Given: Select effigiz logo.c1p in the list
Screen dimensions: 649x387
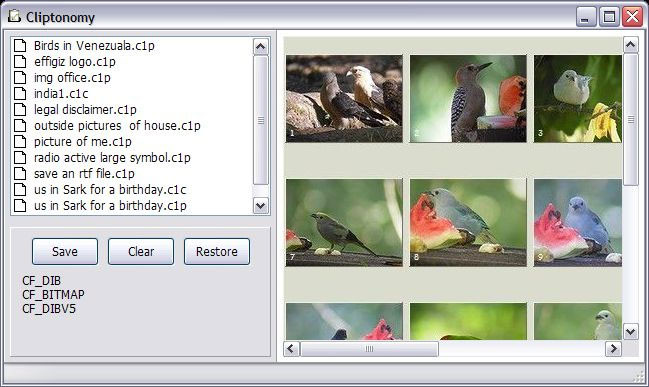Looking at the screenshot, I should pyautogui.click(x=75, y=61).
